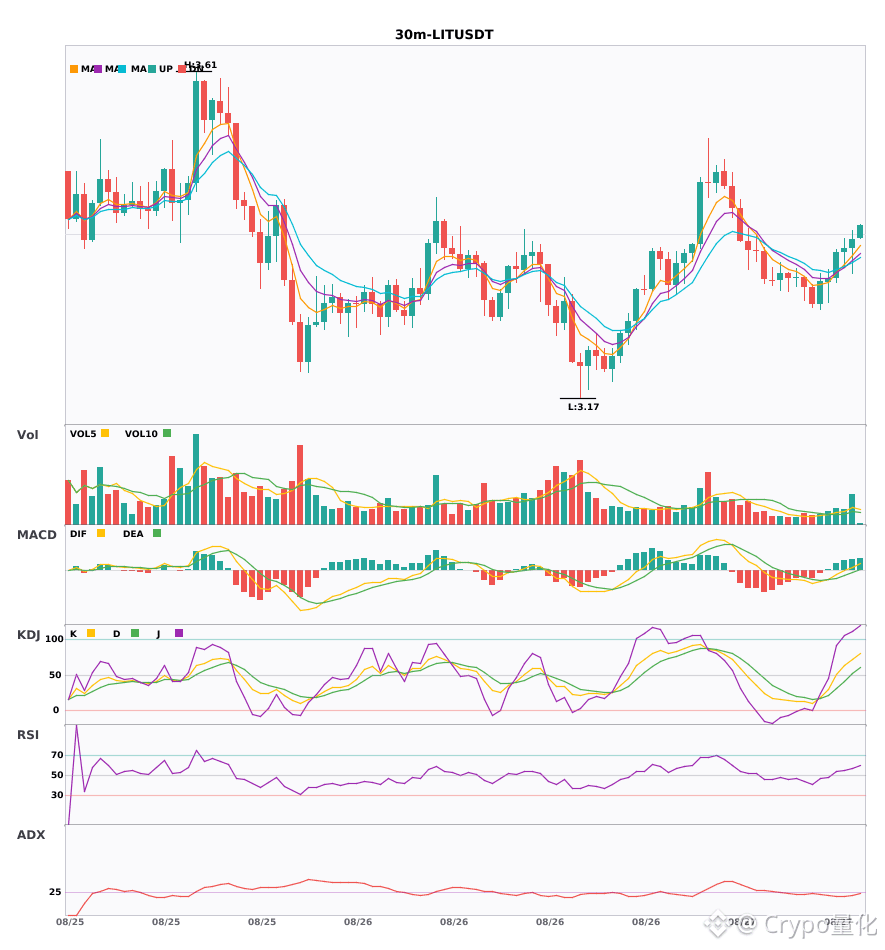
Task: Click the DIF legend label
Action: point(78,534)
